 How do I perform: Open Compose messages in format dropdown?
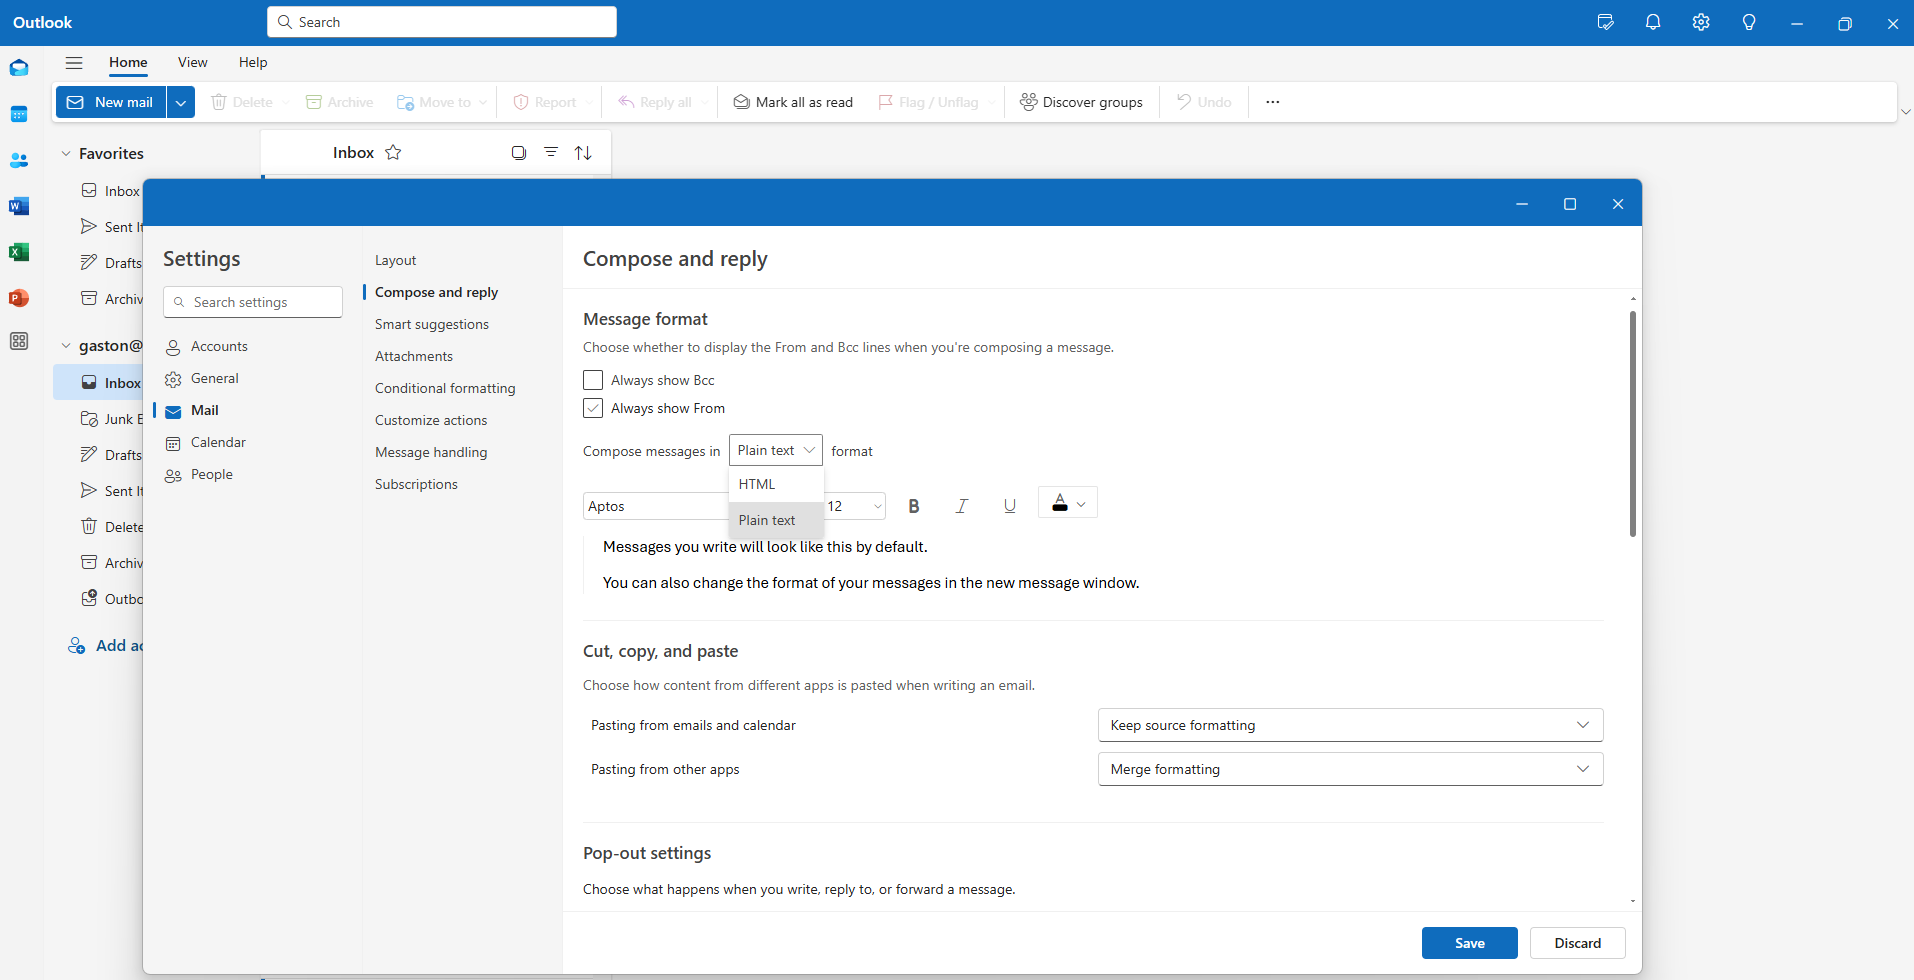[776, 450]
